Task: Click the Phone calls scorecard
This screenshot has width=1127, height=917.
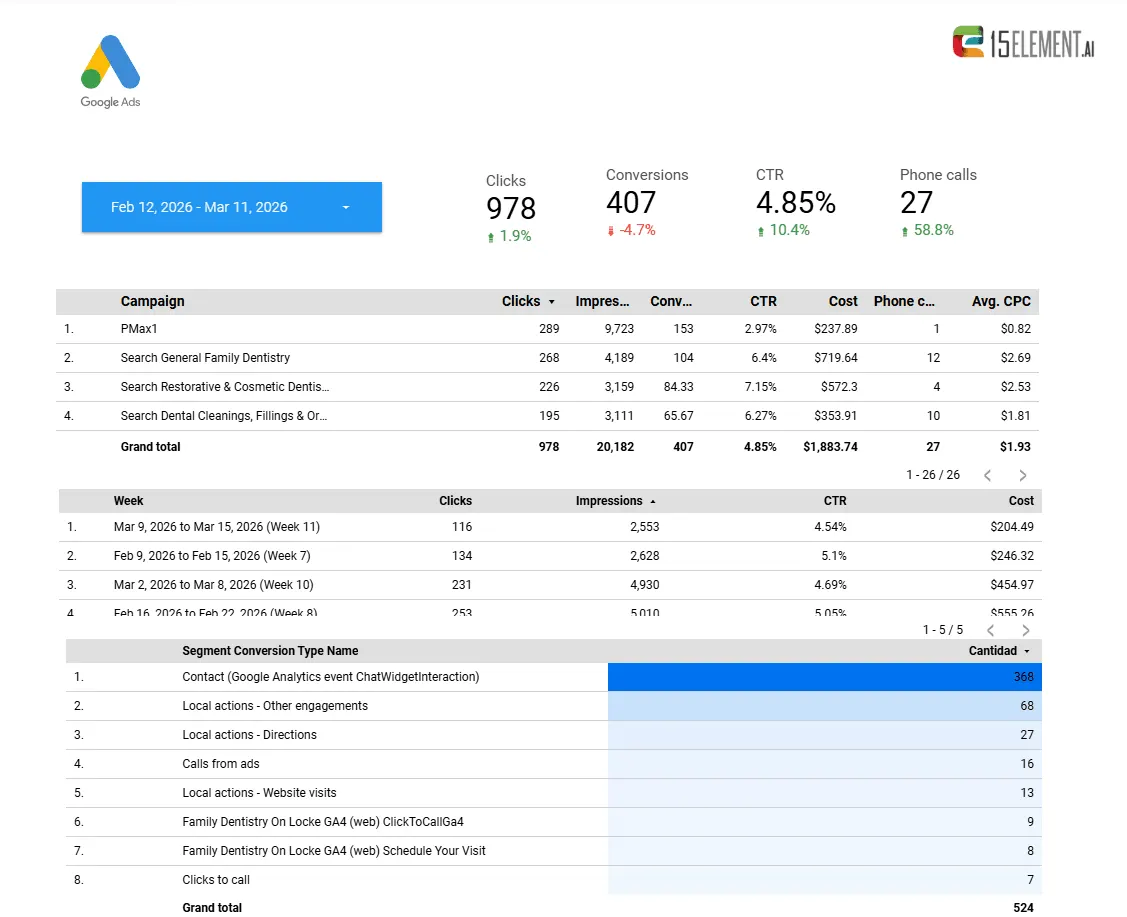Action: pyautogui.click(x=938, y=203)
